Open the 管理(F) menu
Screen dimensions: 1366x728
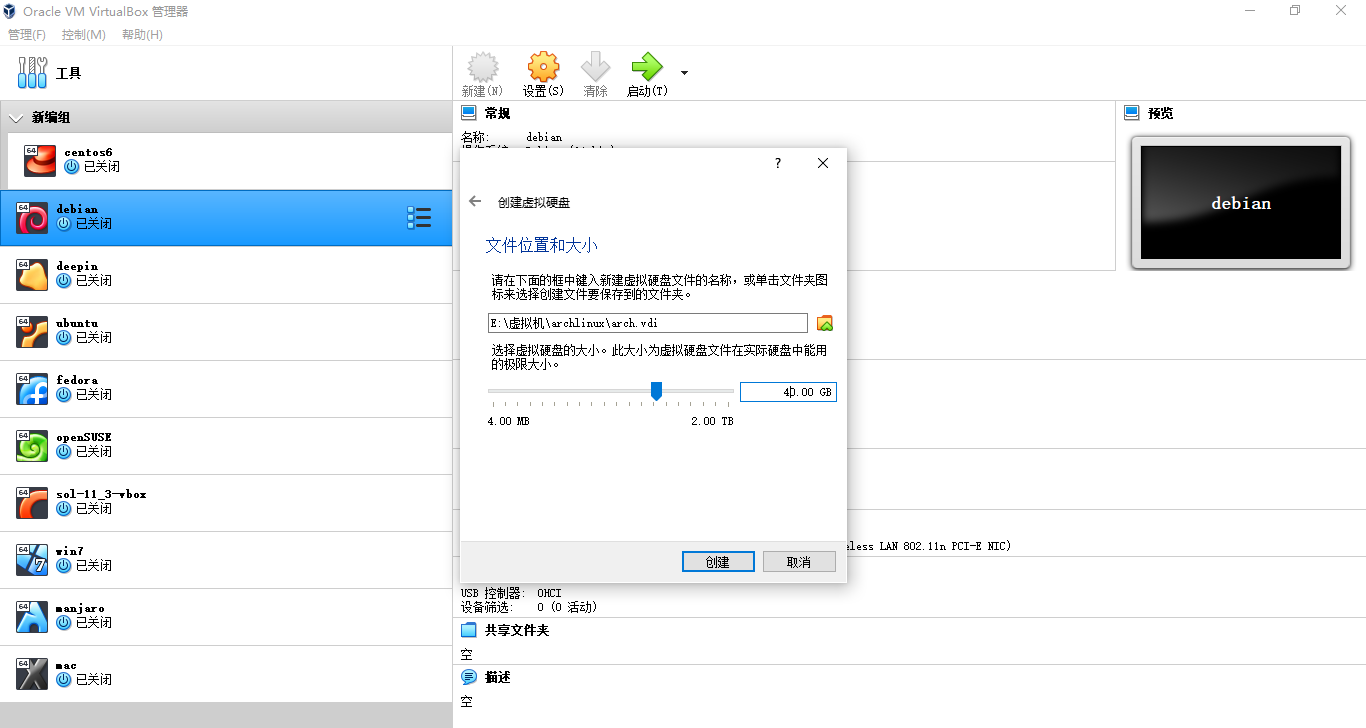click(x=27, y=34)
